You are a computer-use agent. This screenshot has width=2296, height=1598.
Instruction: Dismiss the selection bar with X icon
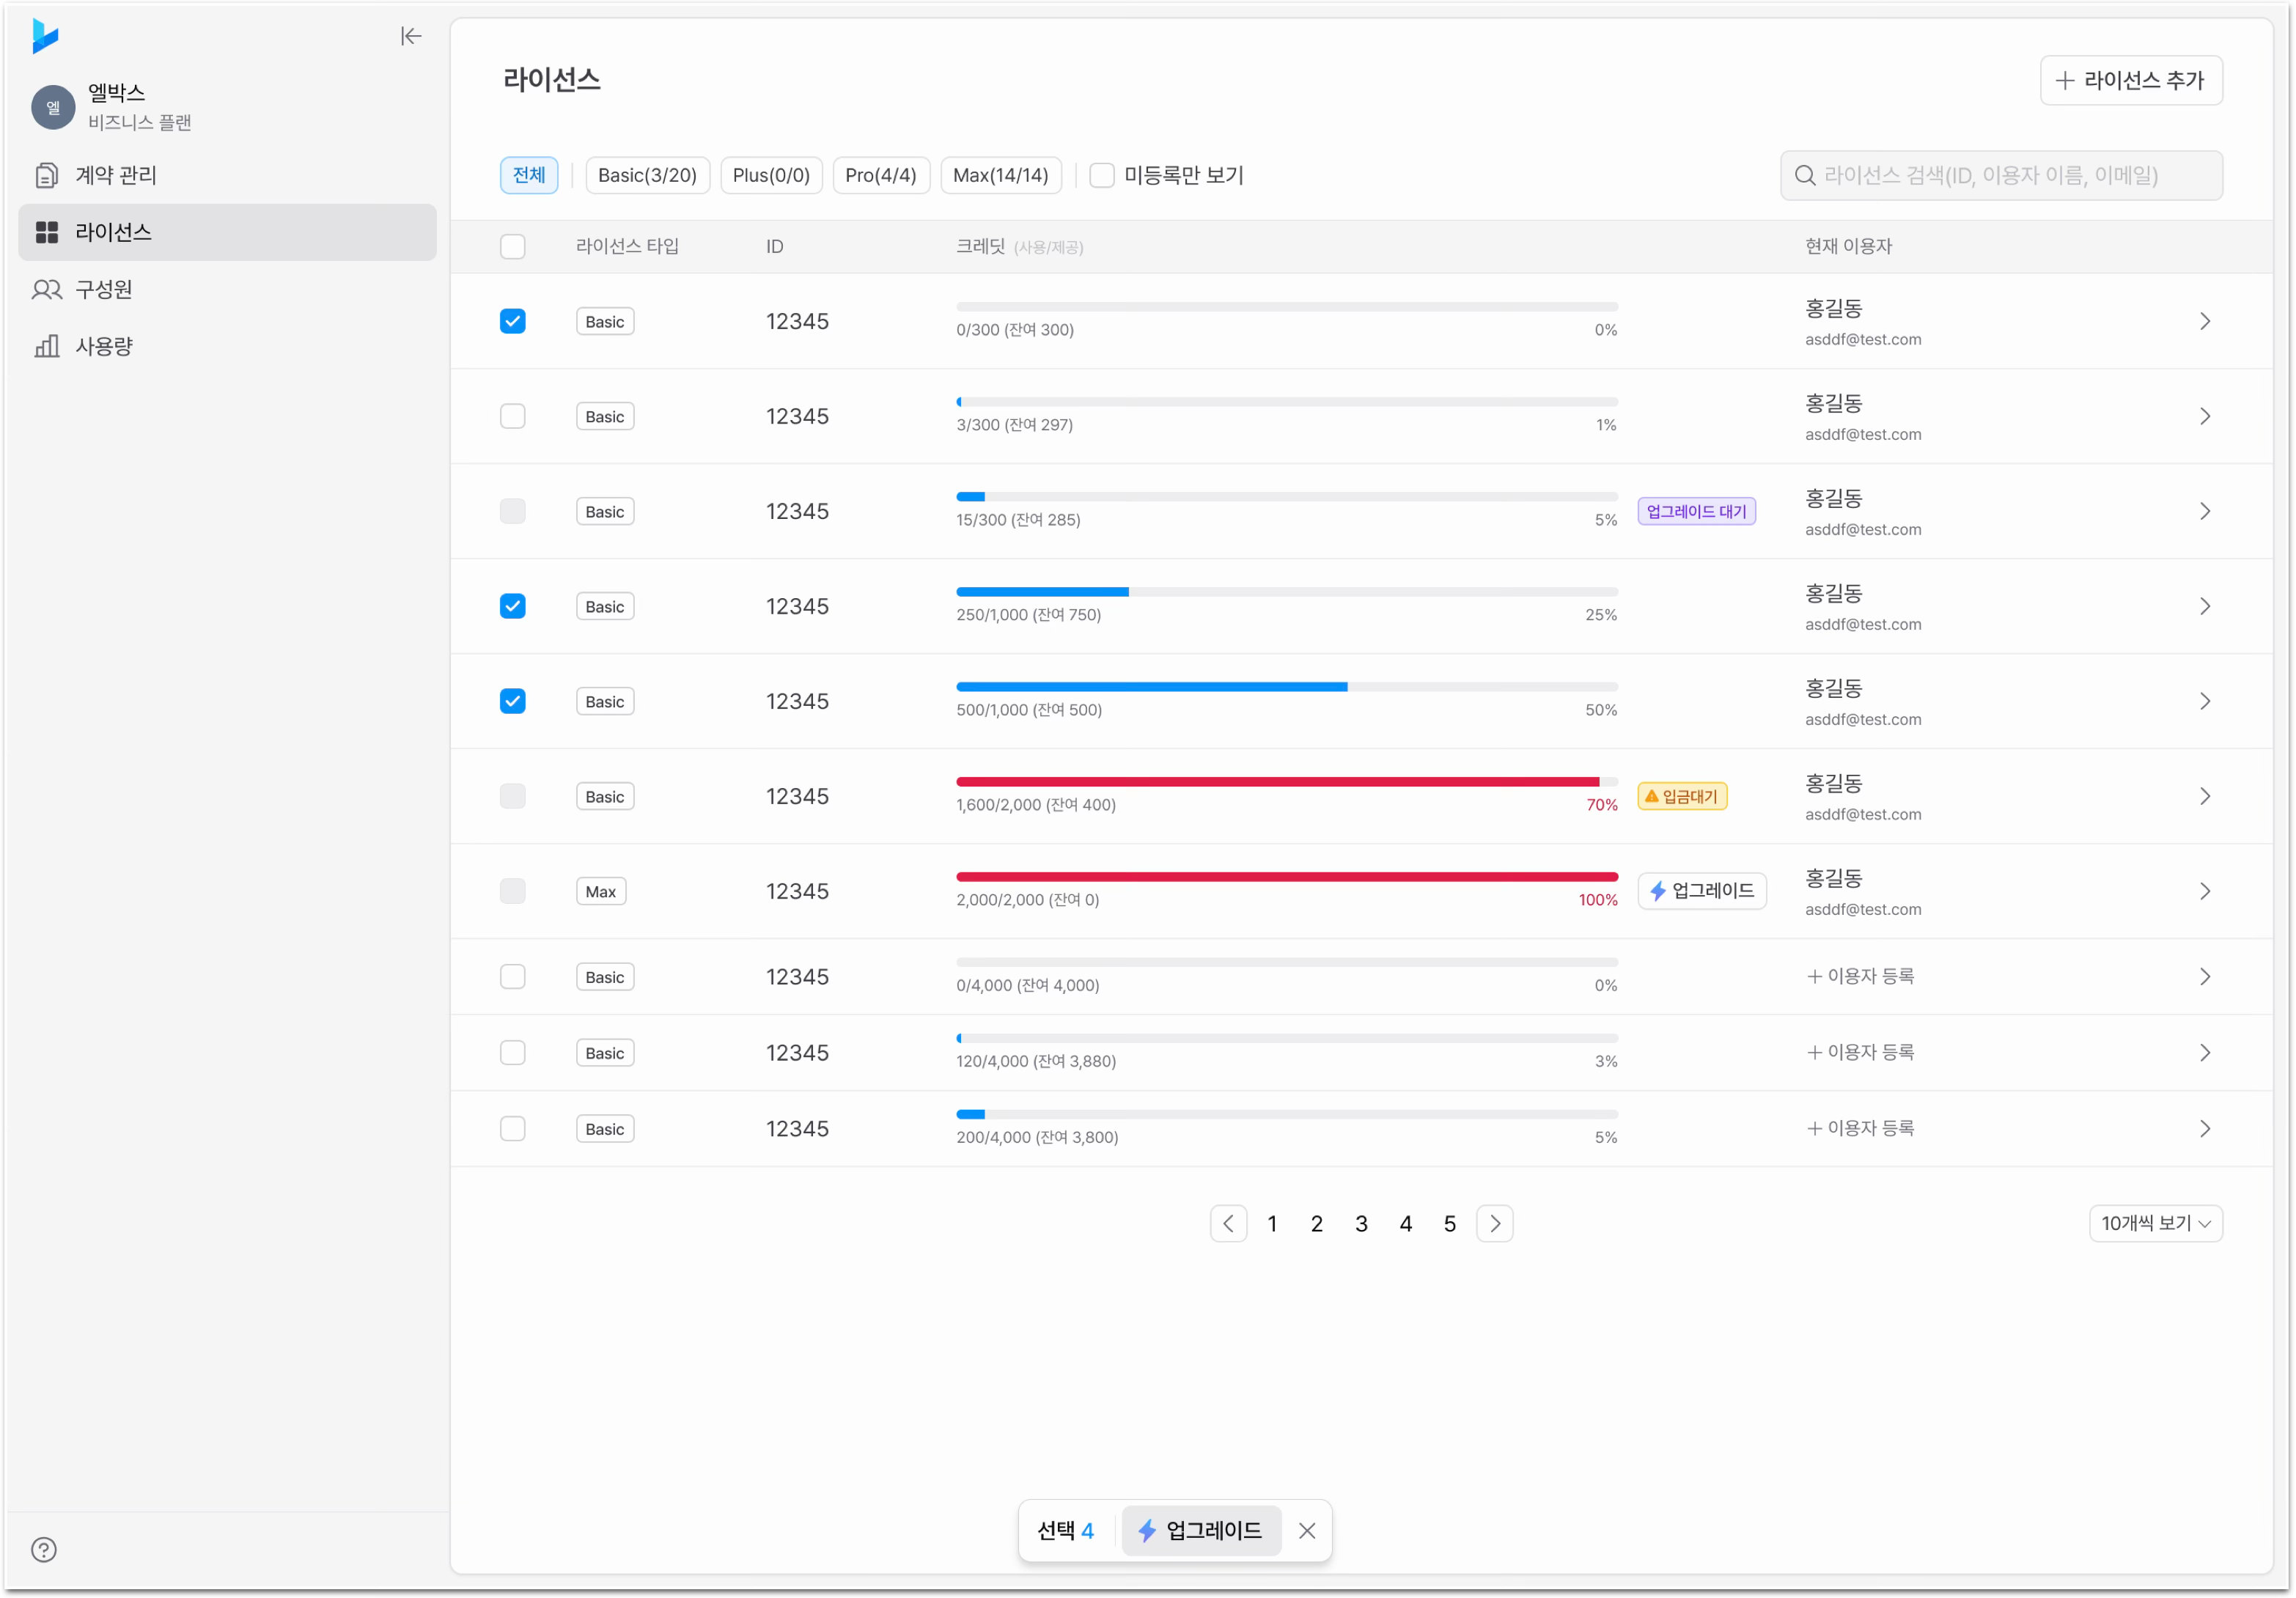click(1306, 1530)
